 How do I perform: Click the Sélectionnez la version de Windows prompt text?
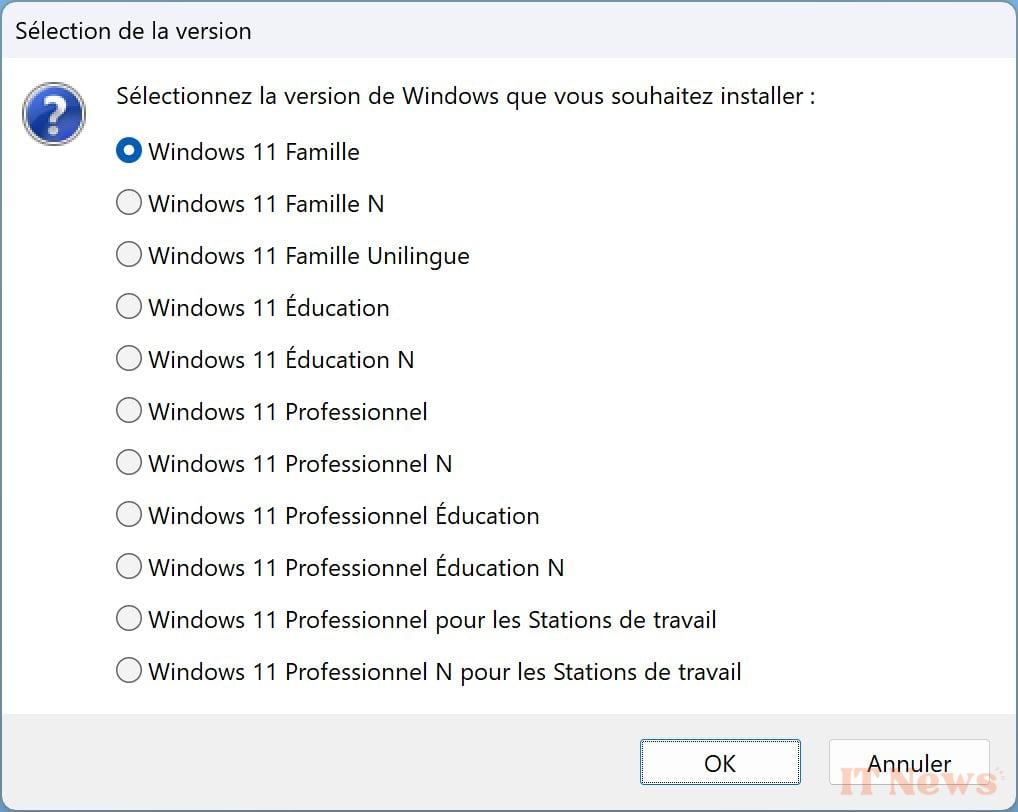466,97
